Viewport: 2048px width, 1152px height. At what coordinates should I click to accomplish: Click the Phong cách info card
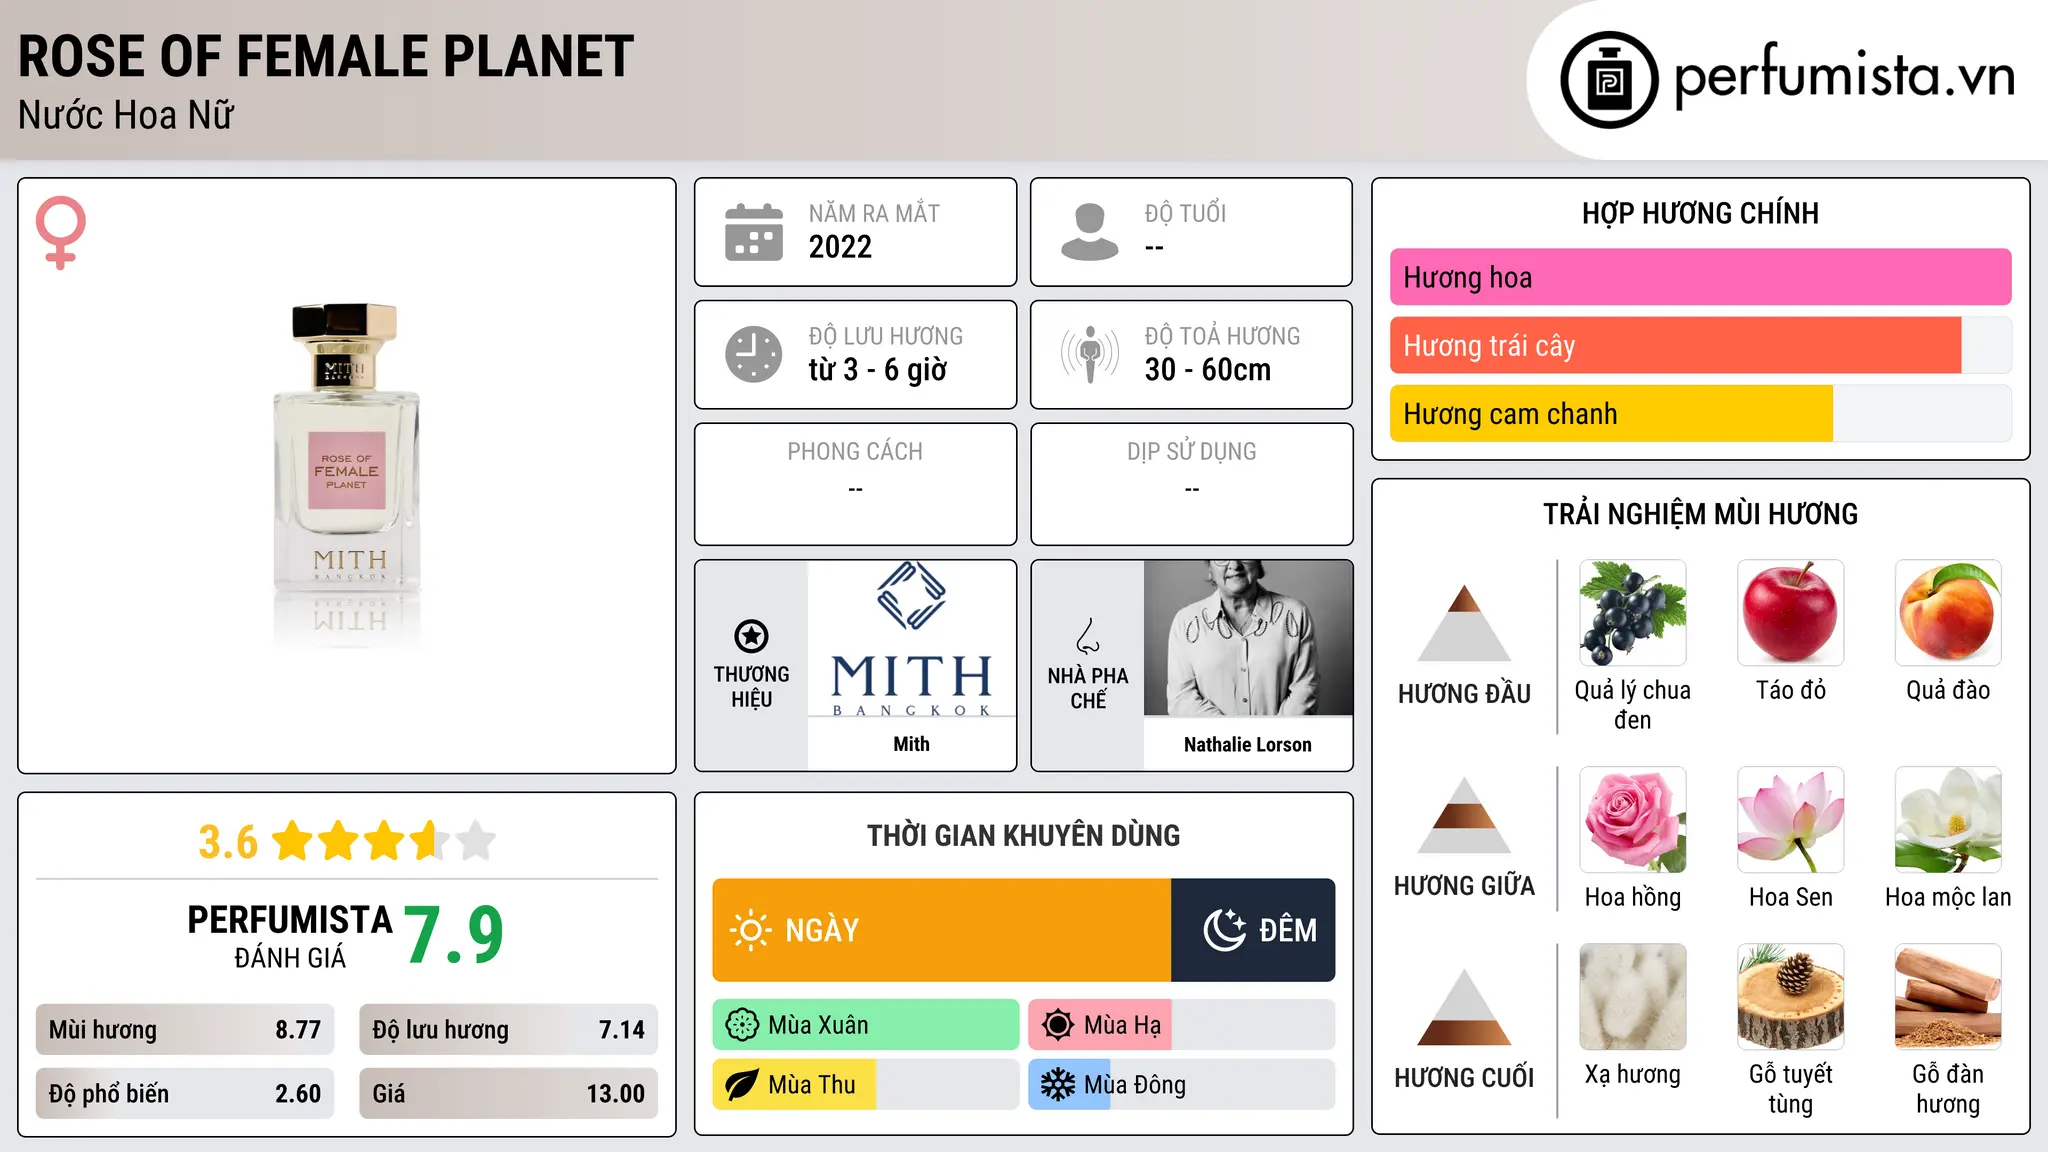point(856,484)
